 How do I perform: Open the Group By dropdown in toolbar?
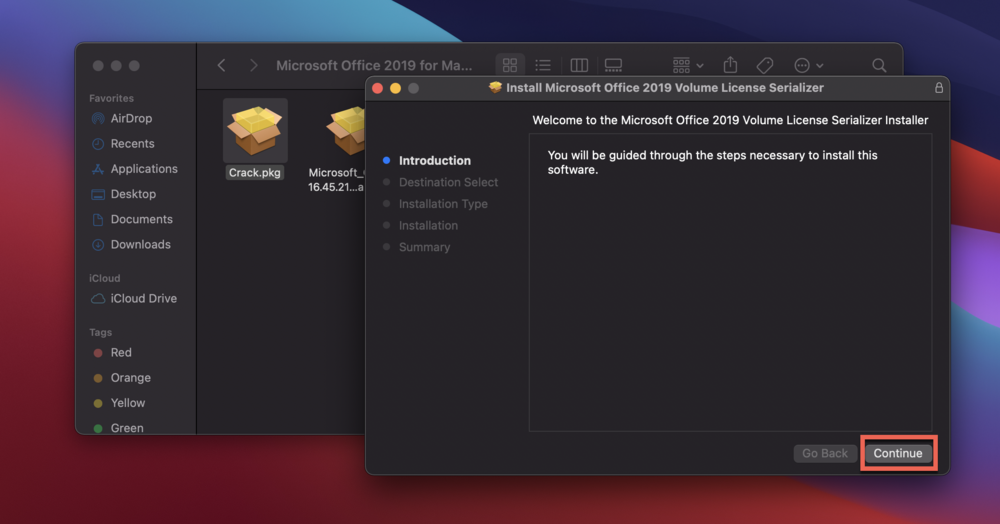coord(688,65)
